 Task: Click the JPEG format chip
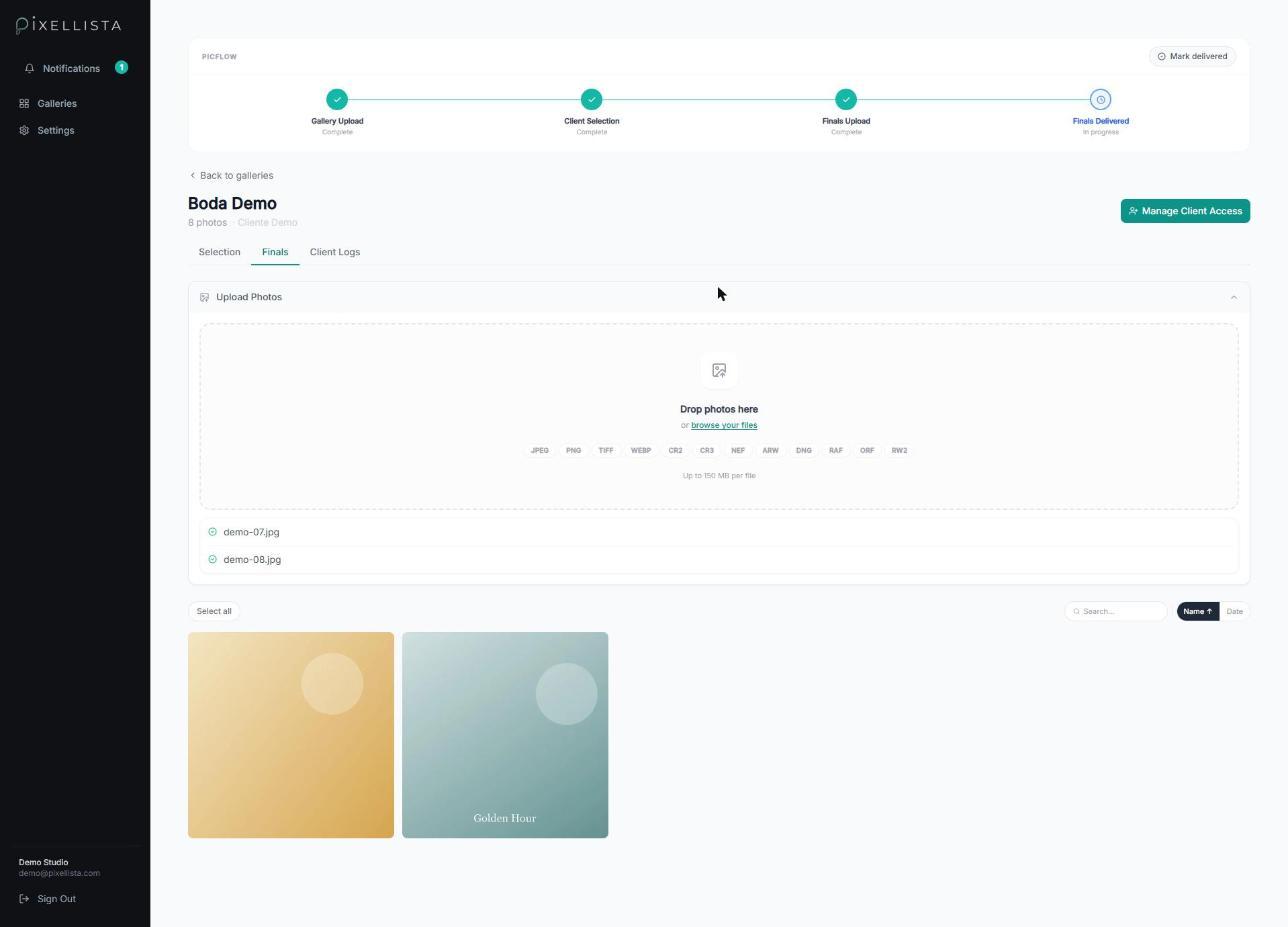tap(539, 451)
